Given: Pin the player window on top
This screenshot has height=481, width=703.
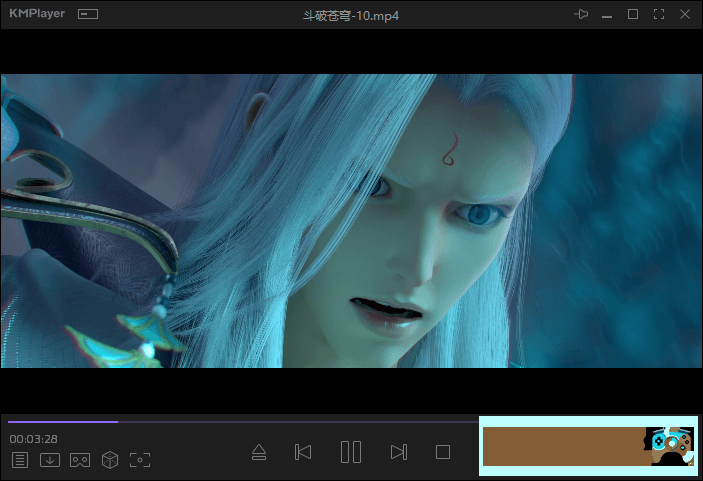Looking at the screenshot, I should (581, 14).
